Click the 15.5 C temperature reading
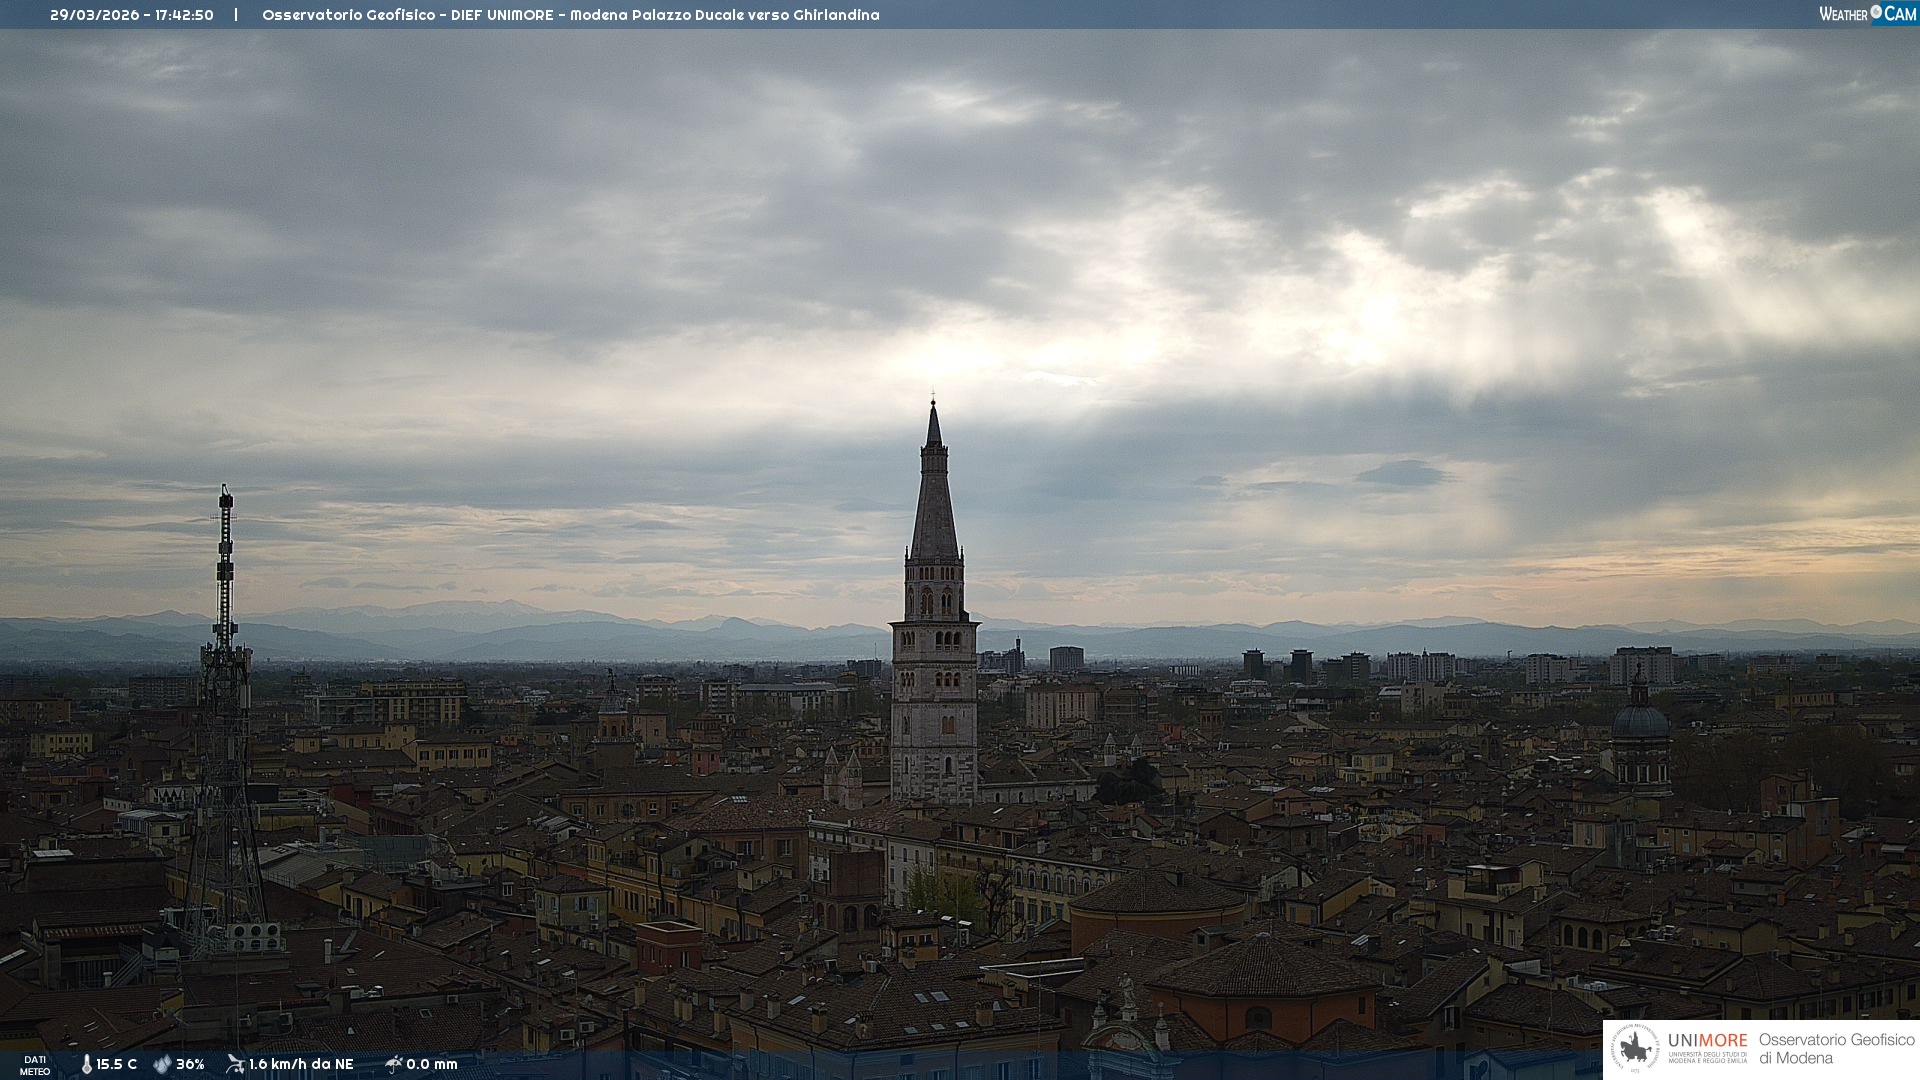Screen dimensions: 1920x1080 tap(117, 1064)
